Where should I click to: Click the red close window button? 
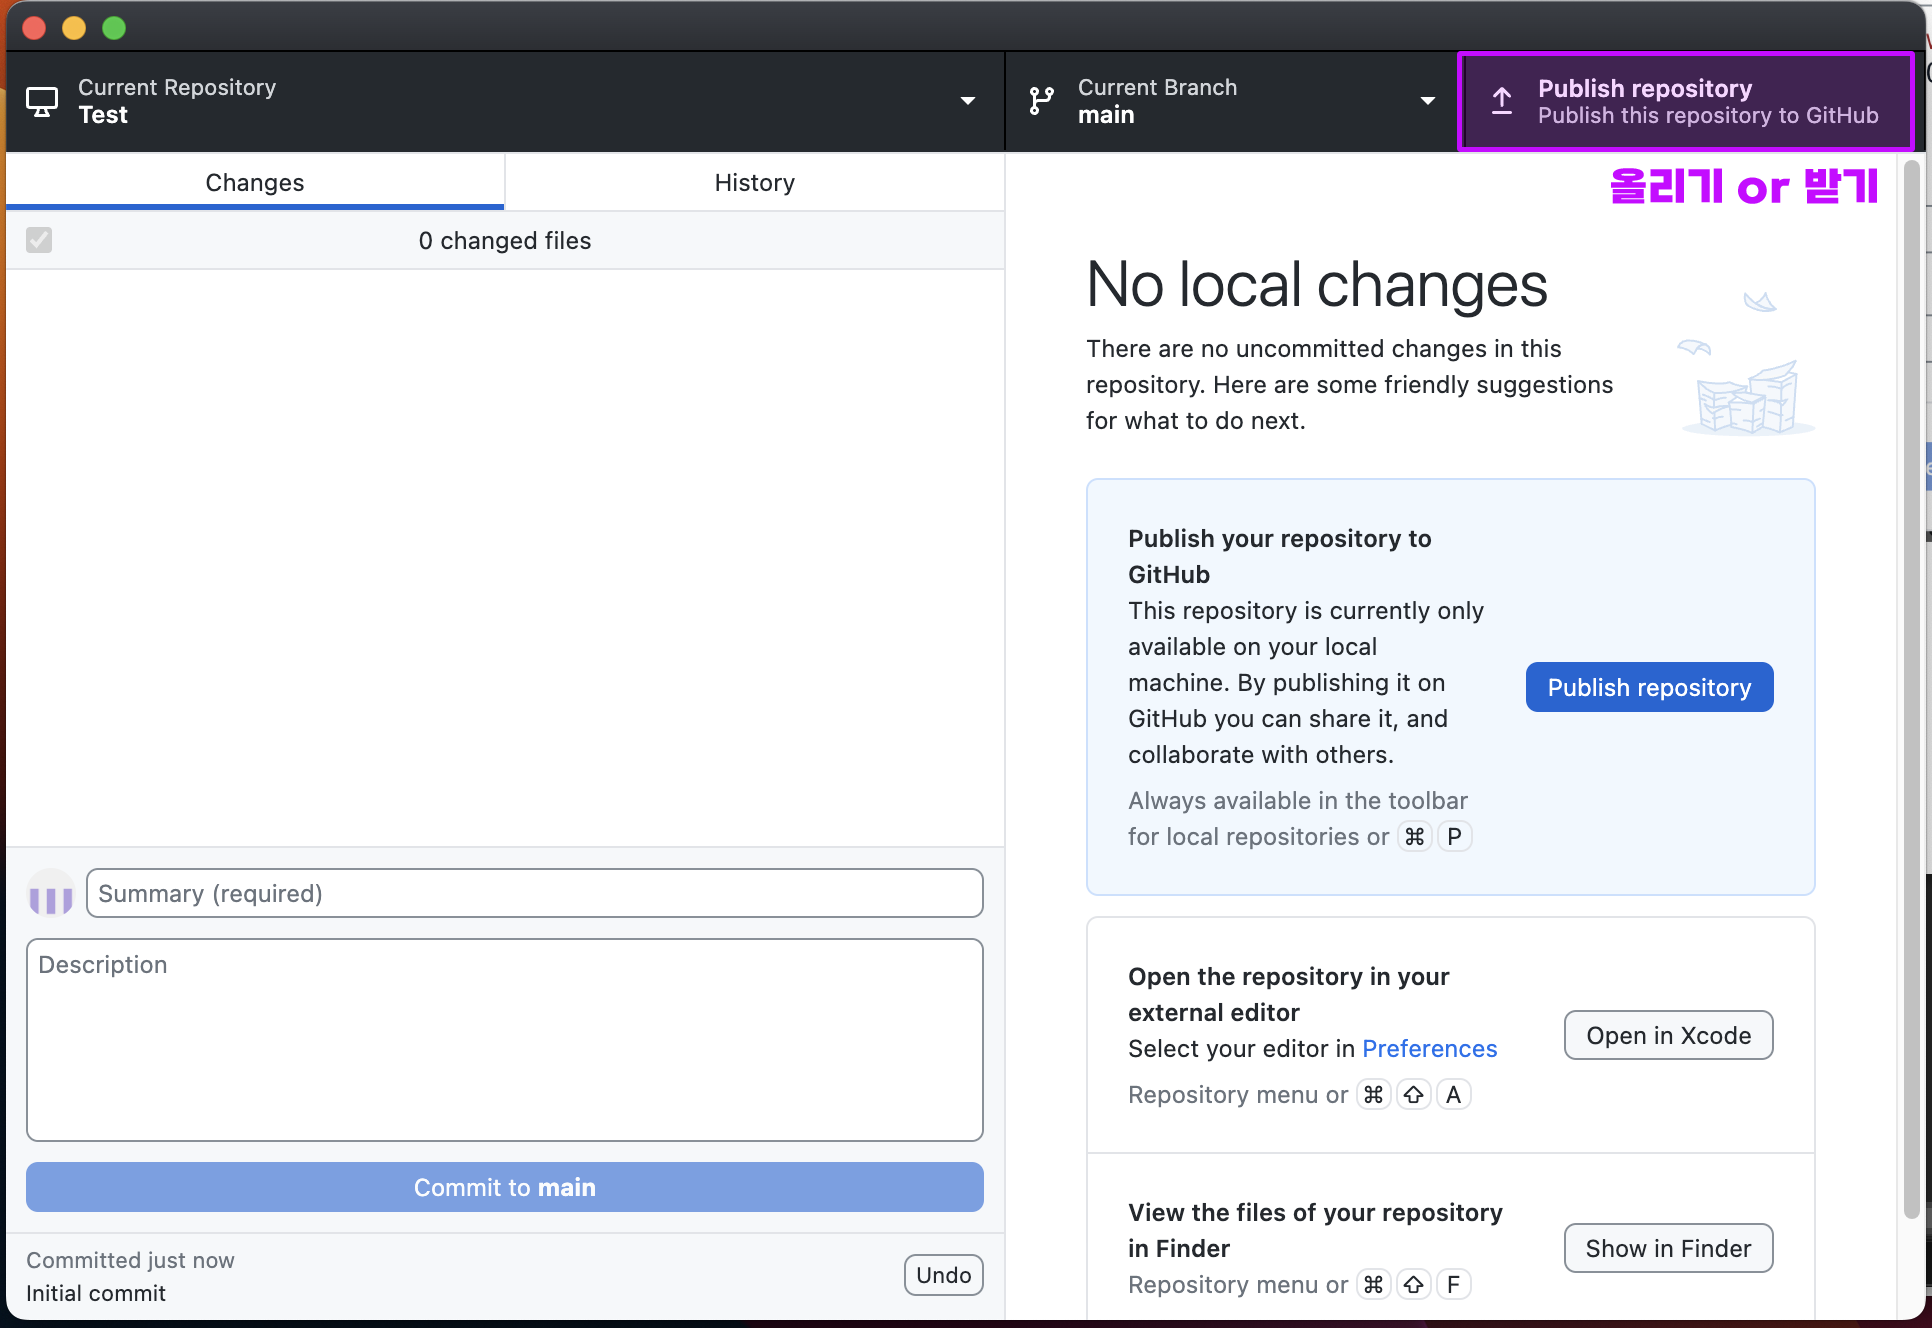coord(34,28)
